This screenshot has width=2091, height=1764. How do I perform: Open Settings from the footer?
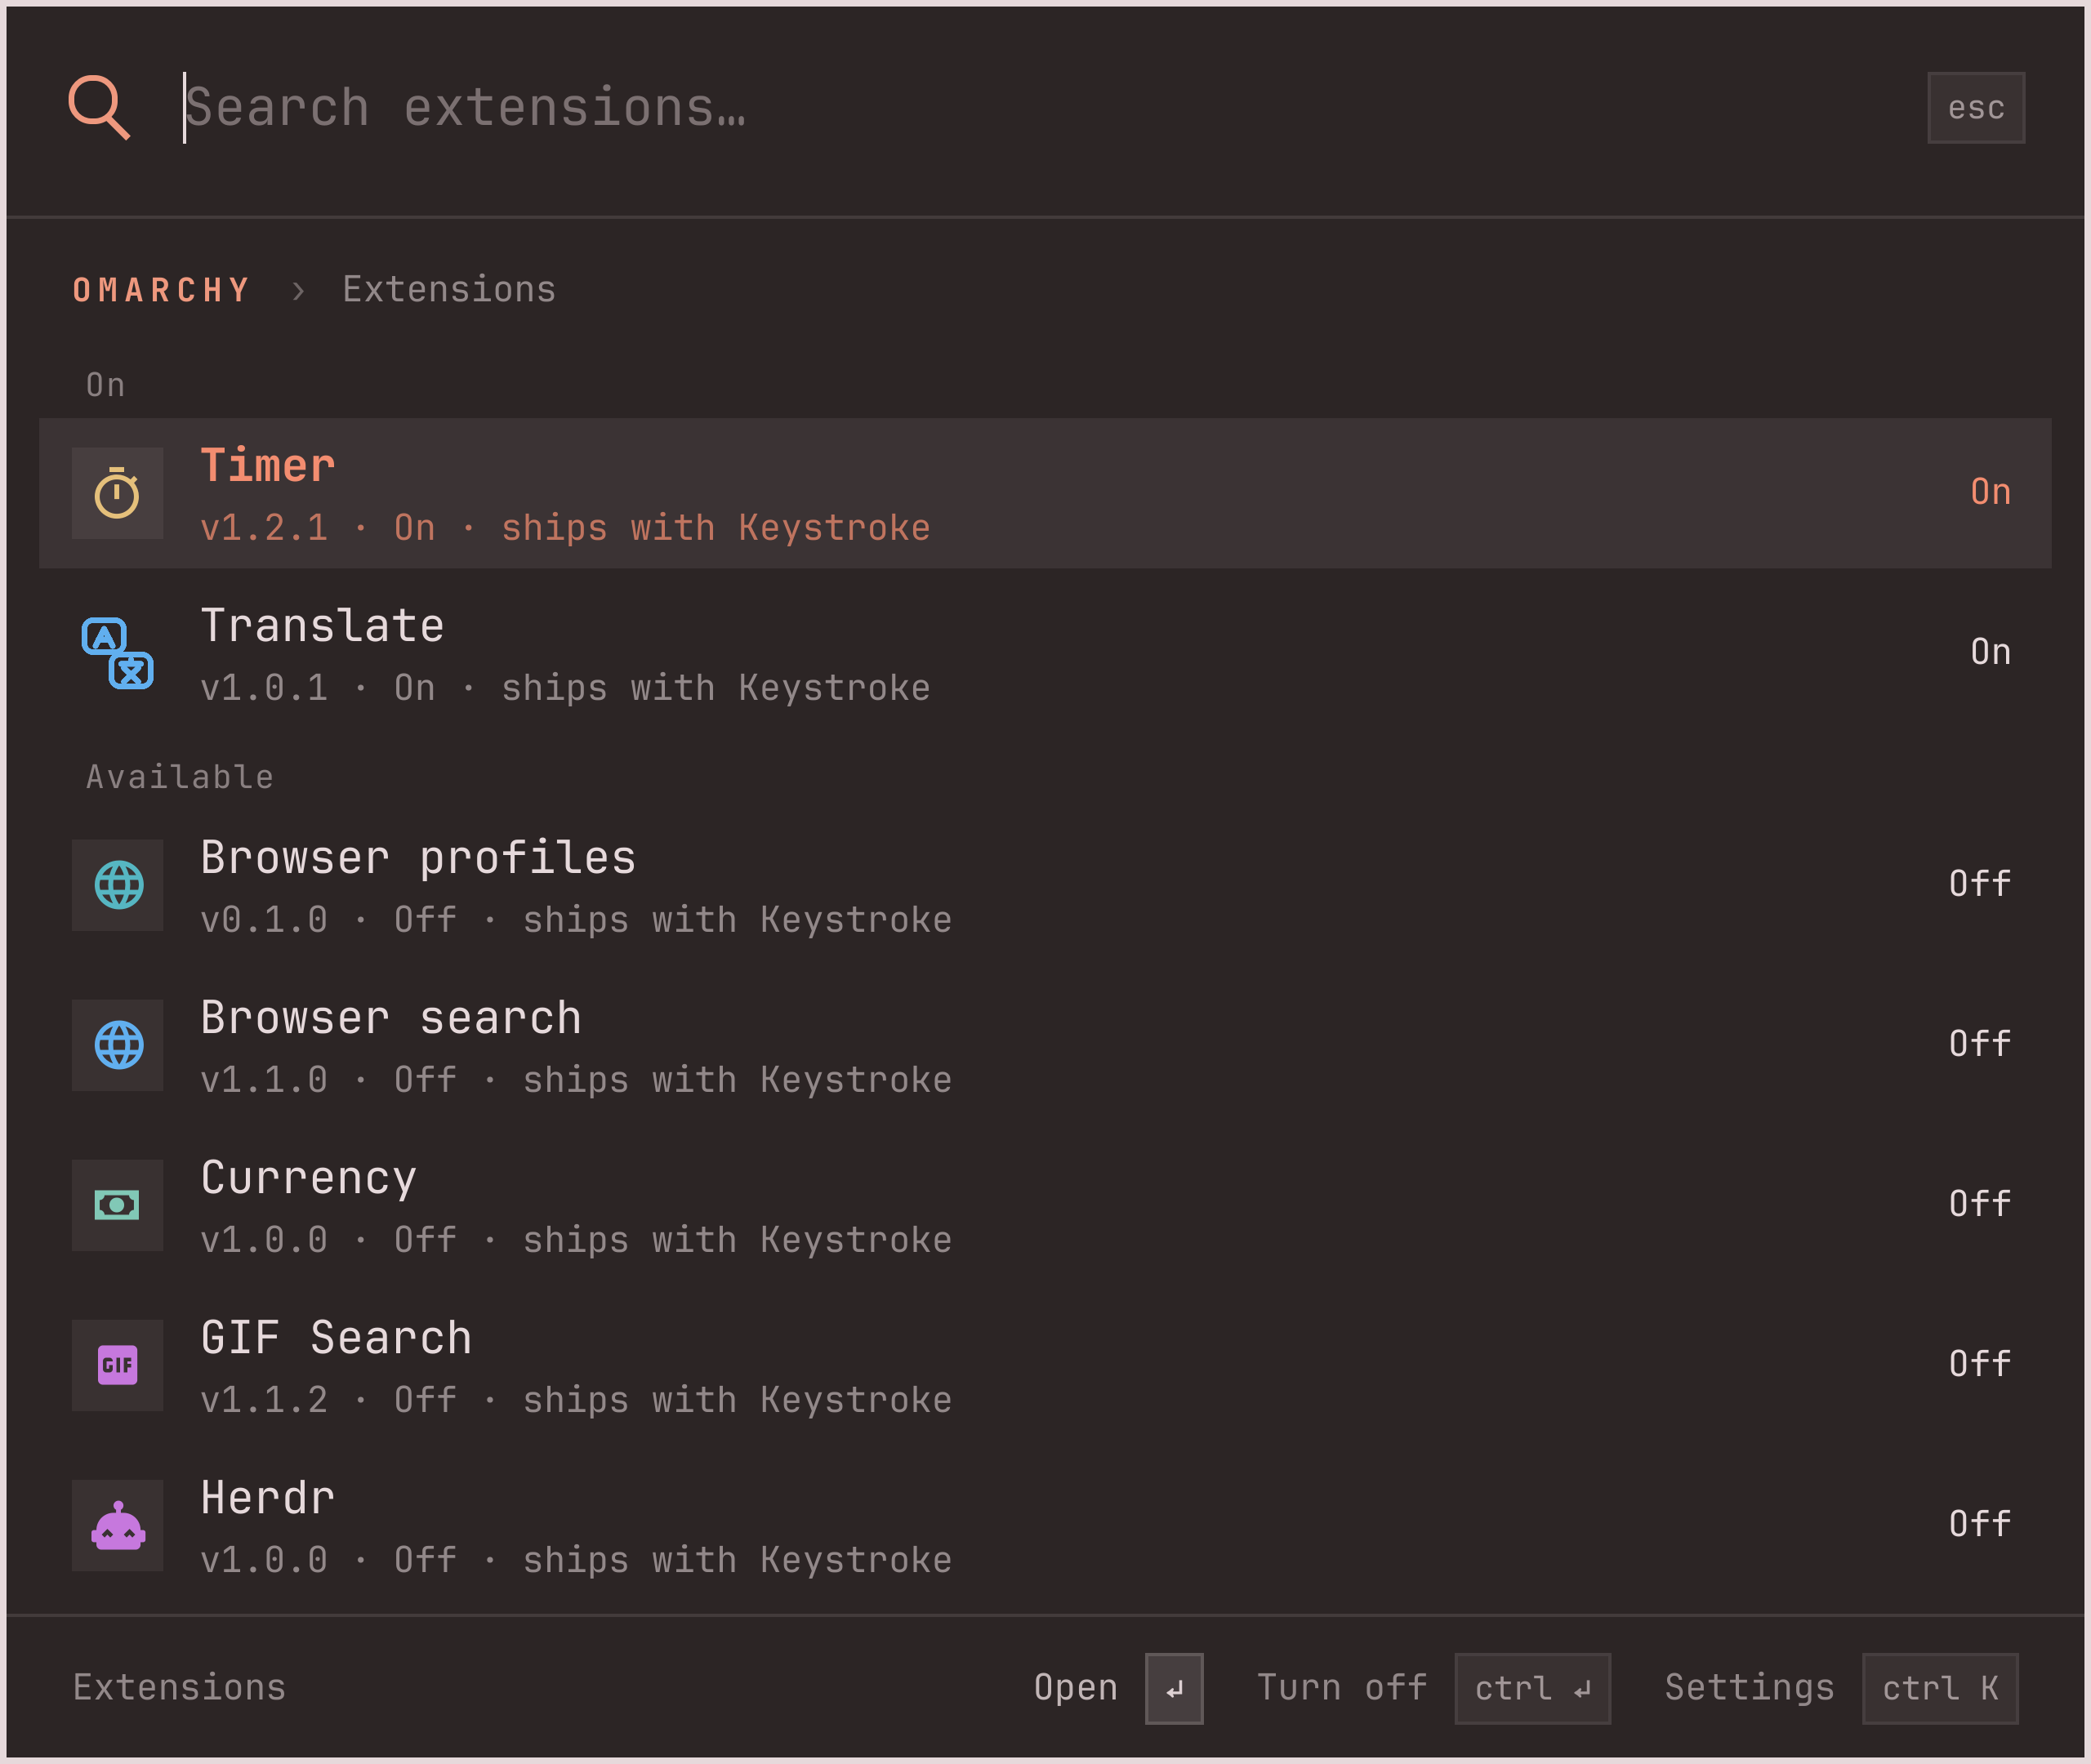tap(1749, 1688)
